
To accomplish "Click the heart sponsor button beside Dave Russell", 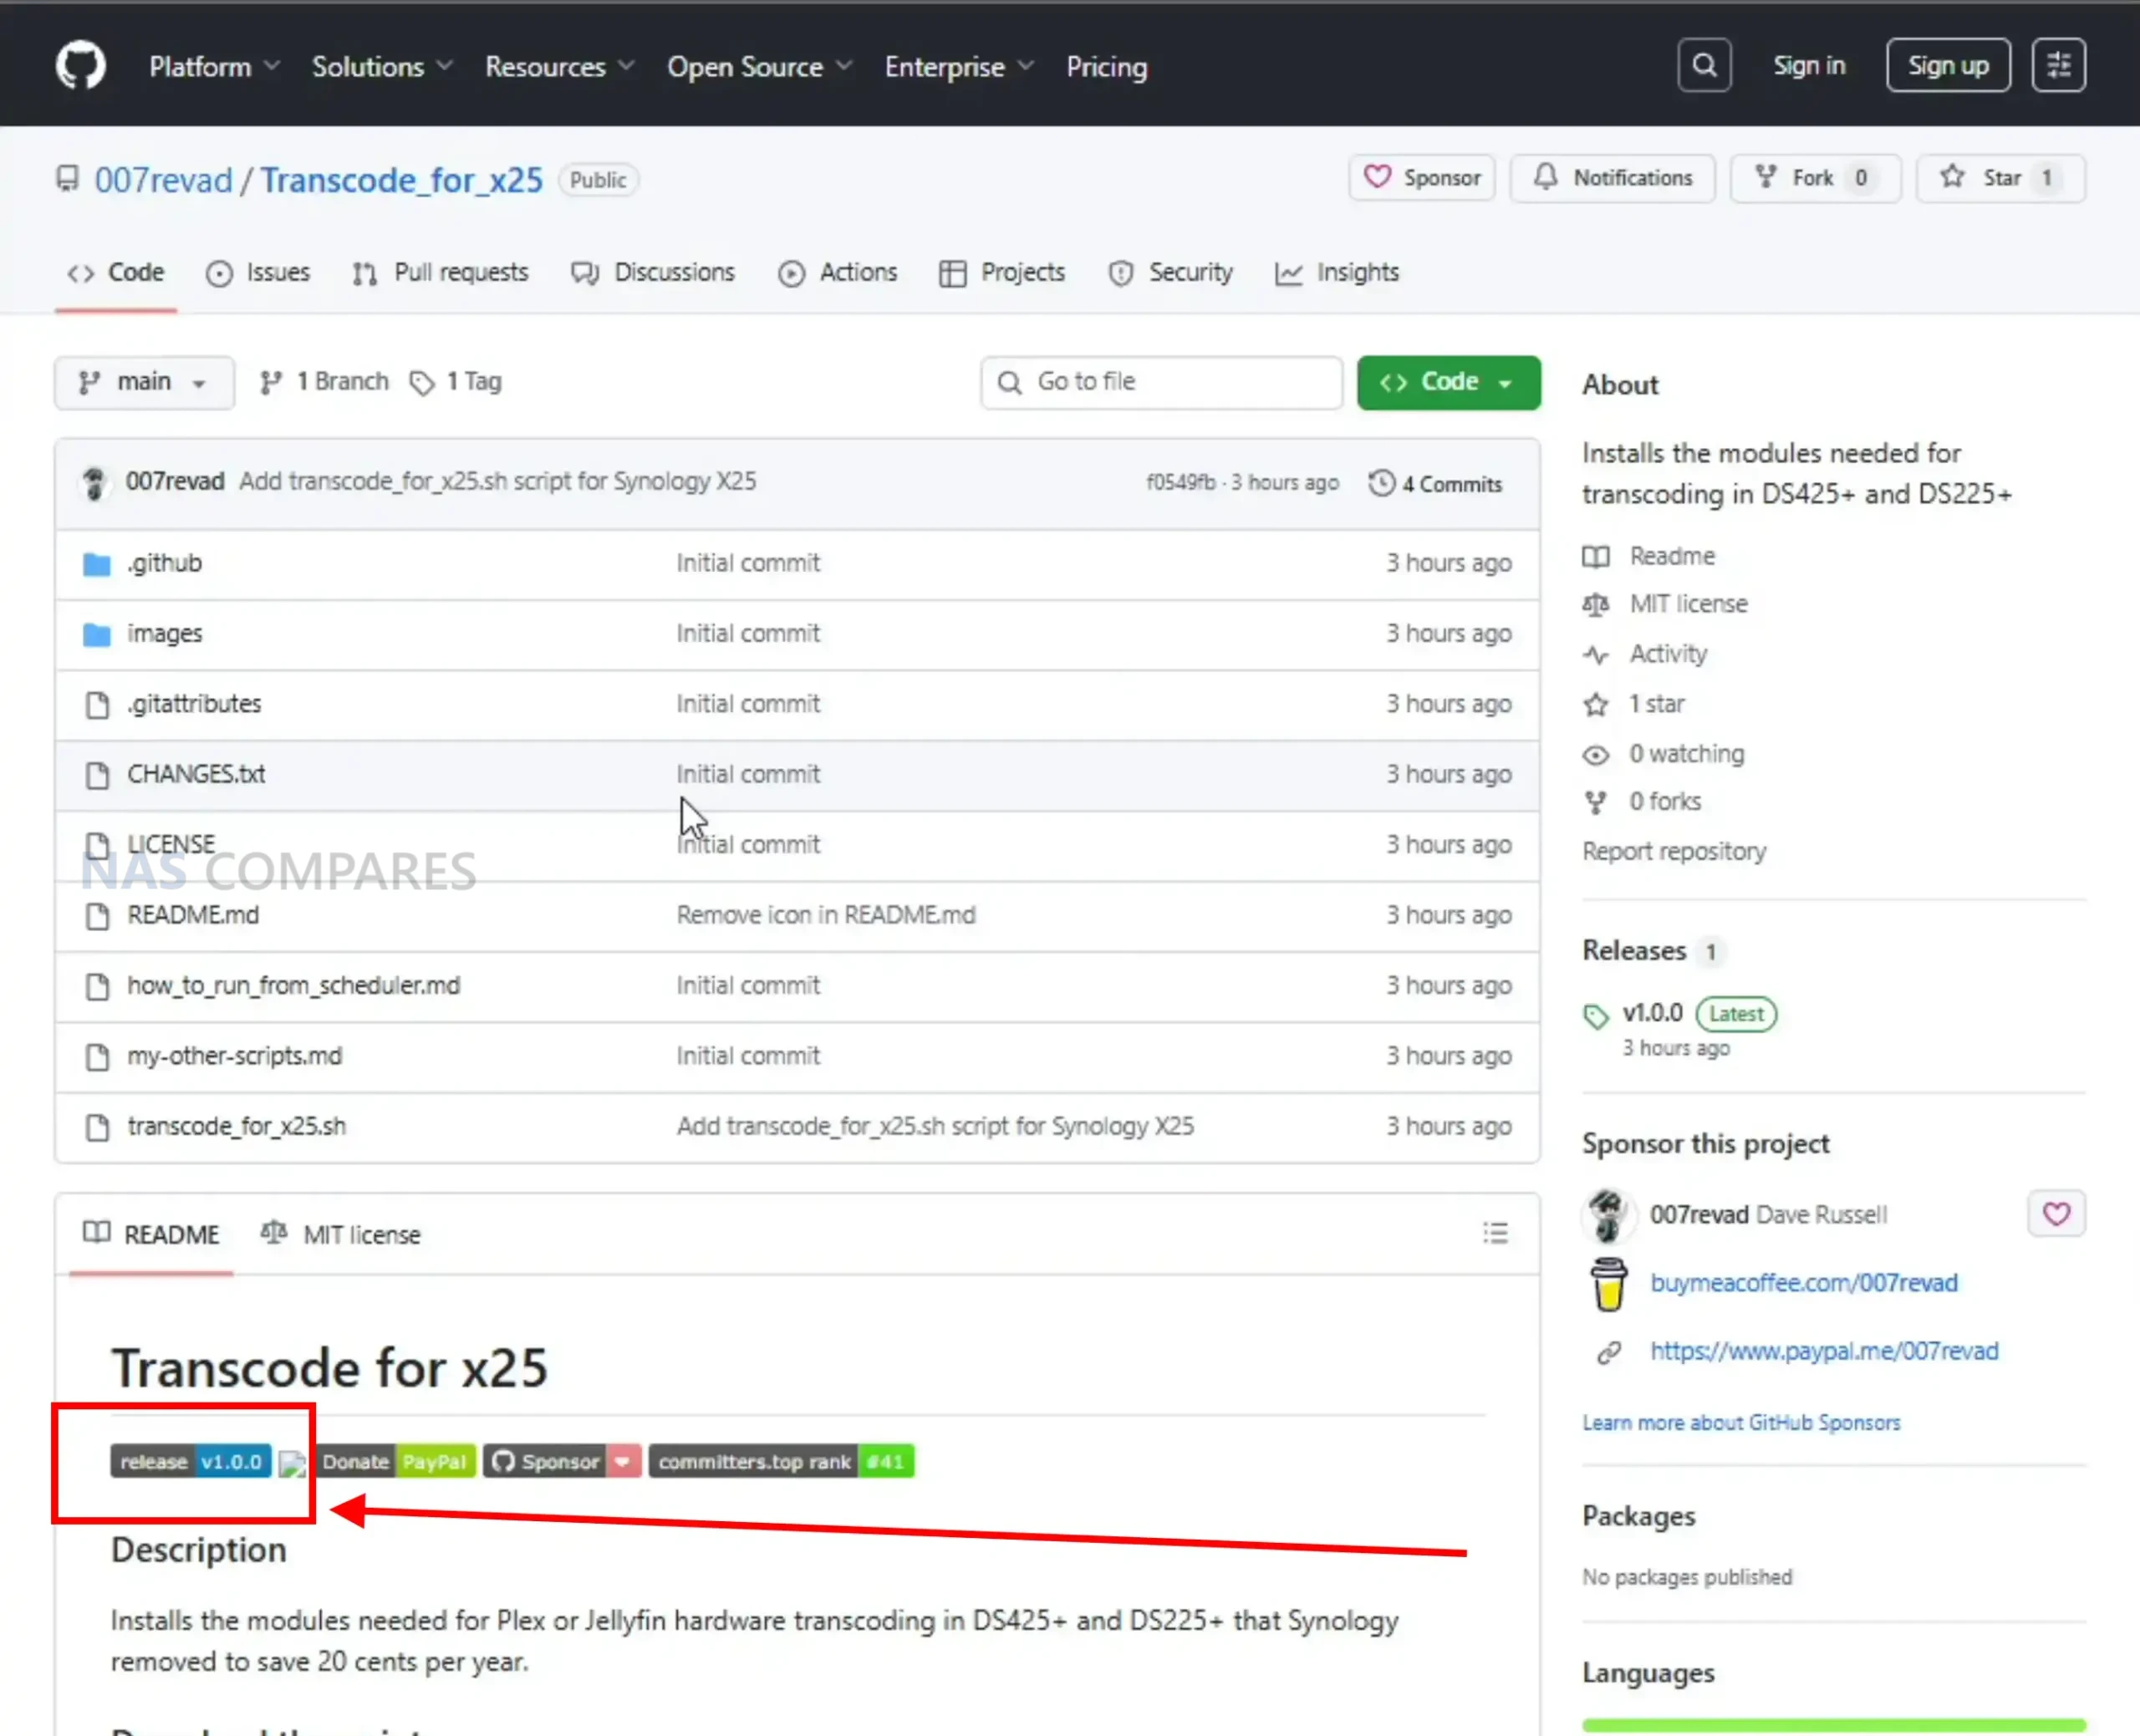I will tap(2056, 1214).
